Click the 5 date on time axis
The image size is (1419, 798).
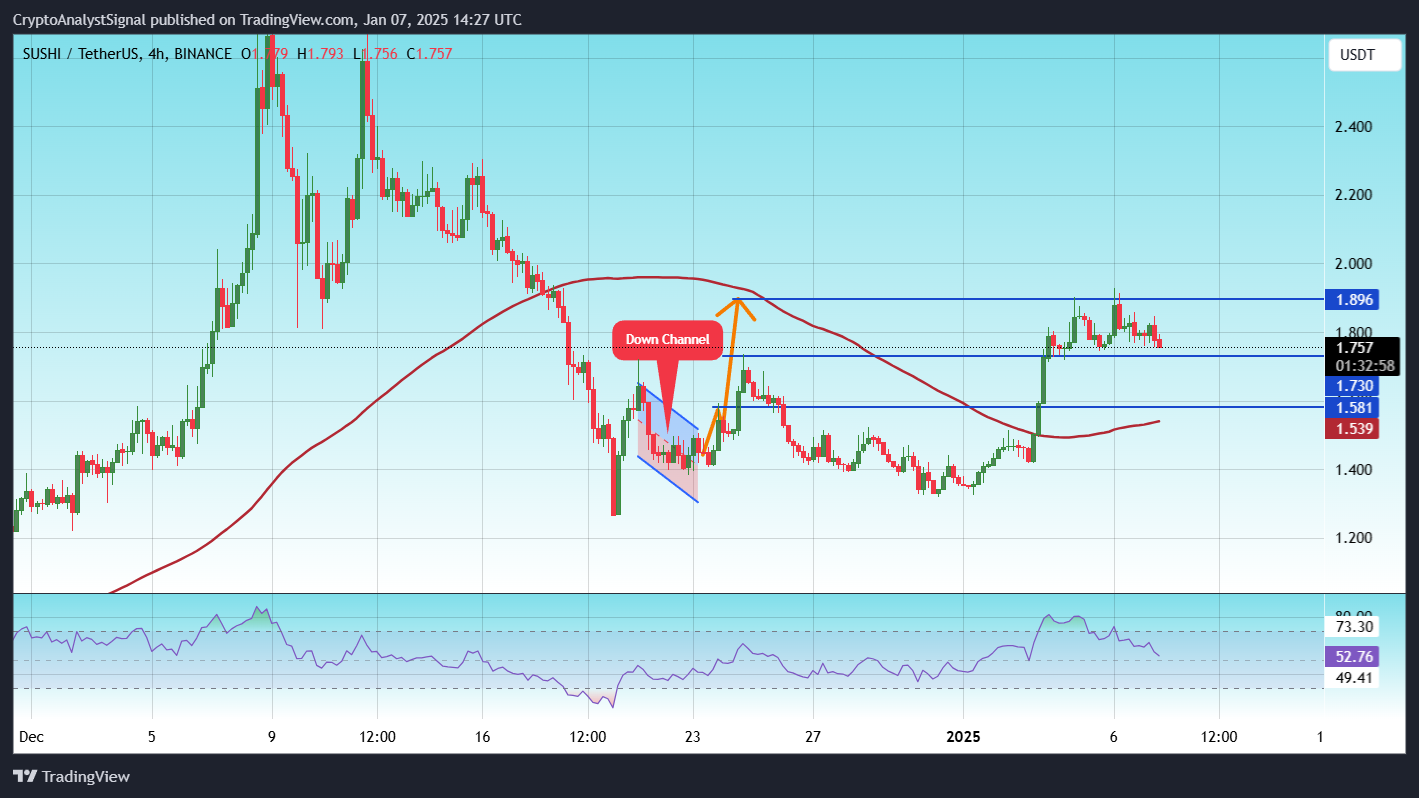(152, 737)
